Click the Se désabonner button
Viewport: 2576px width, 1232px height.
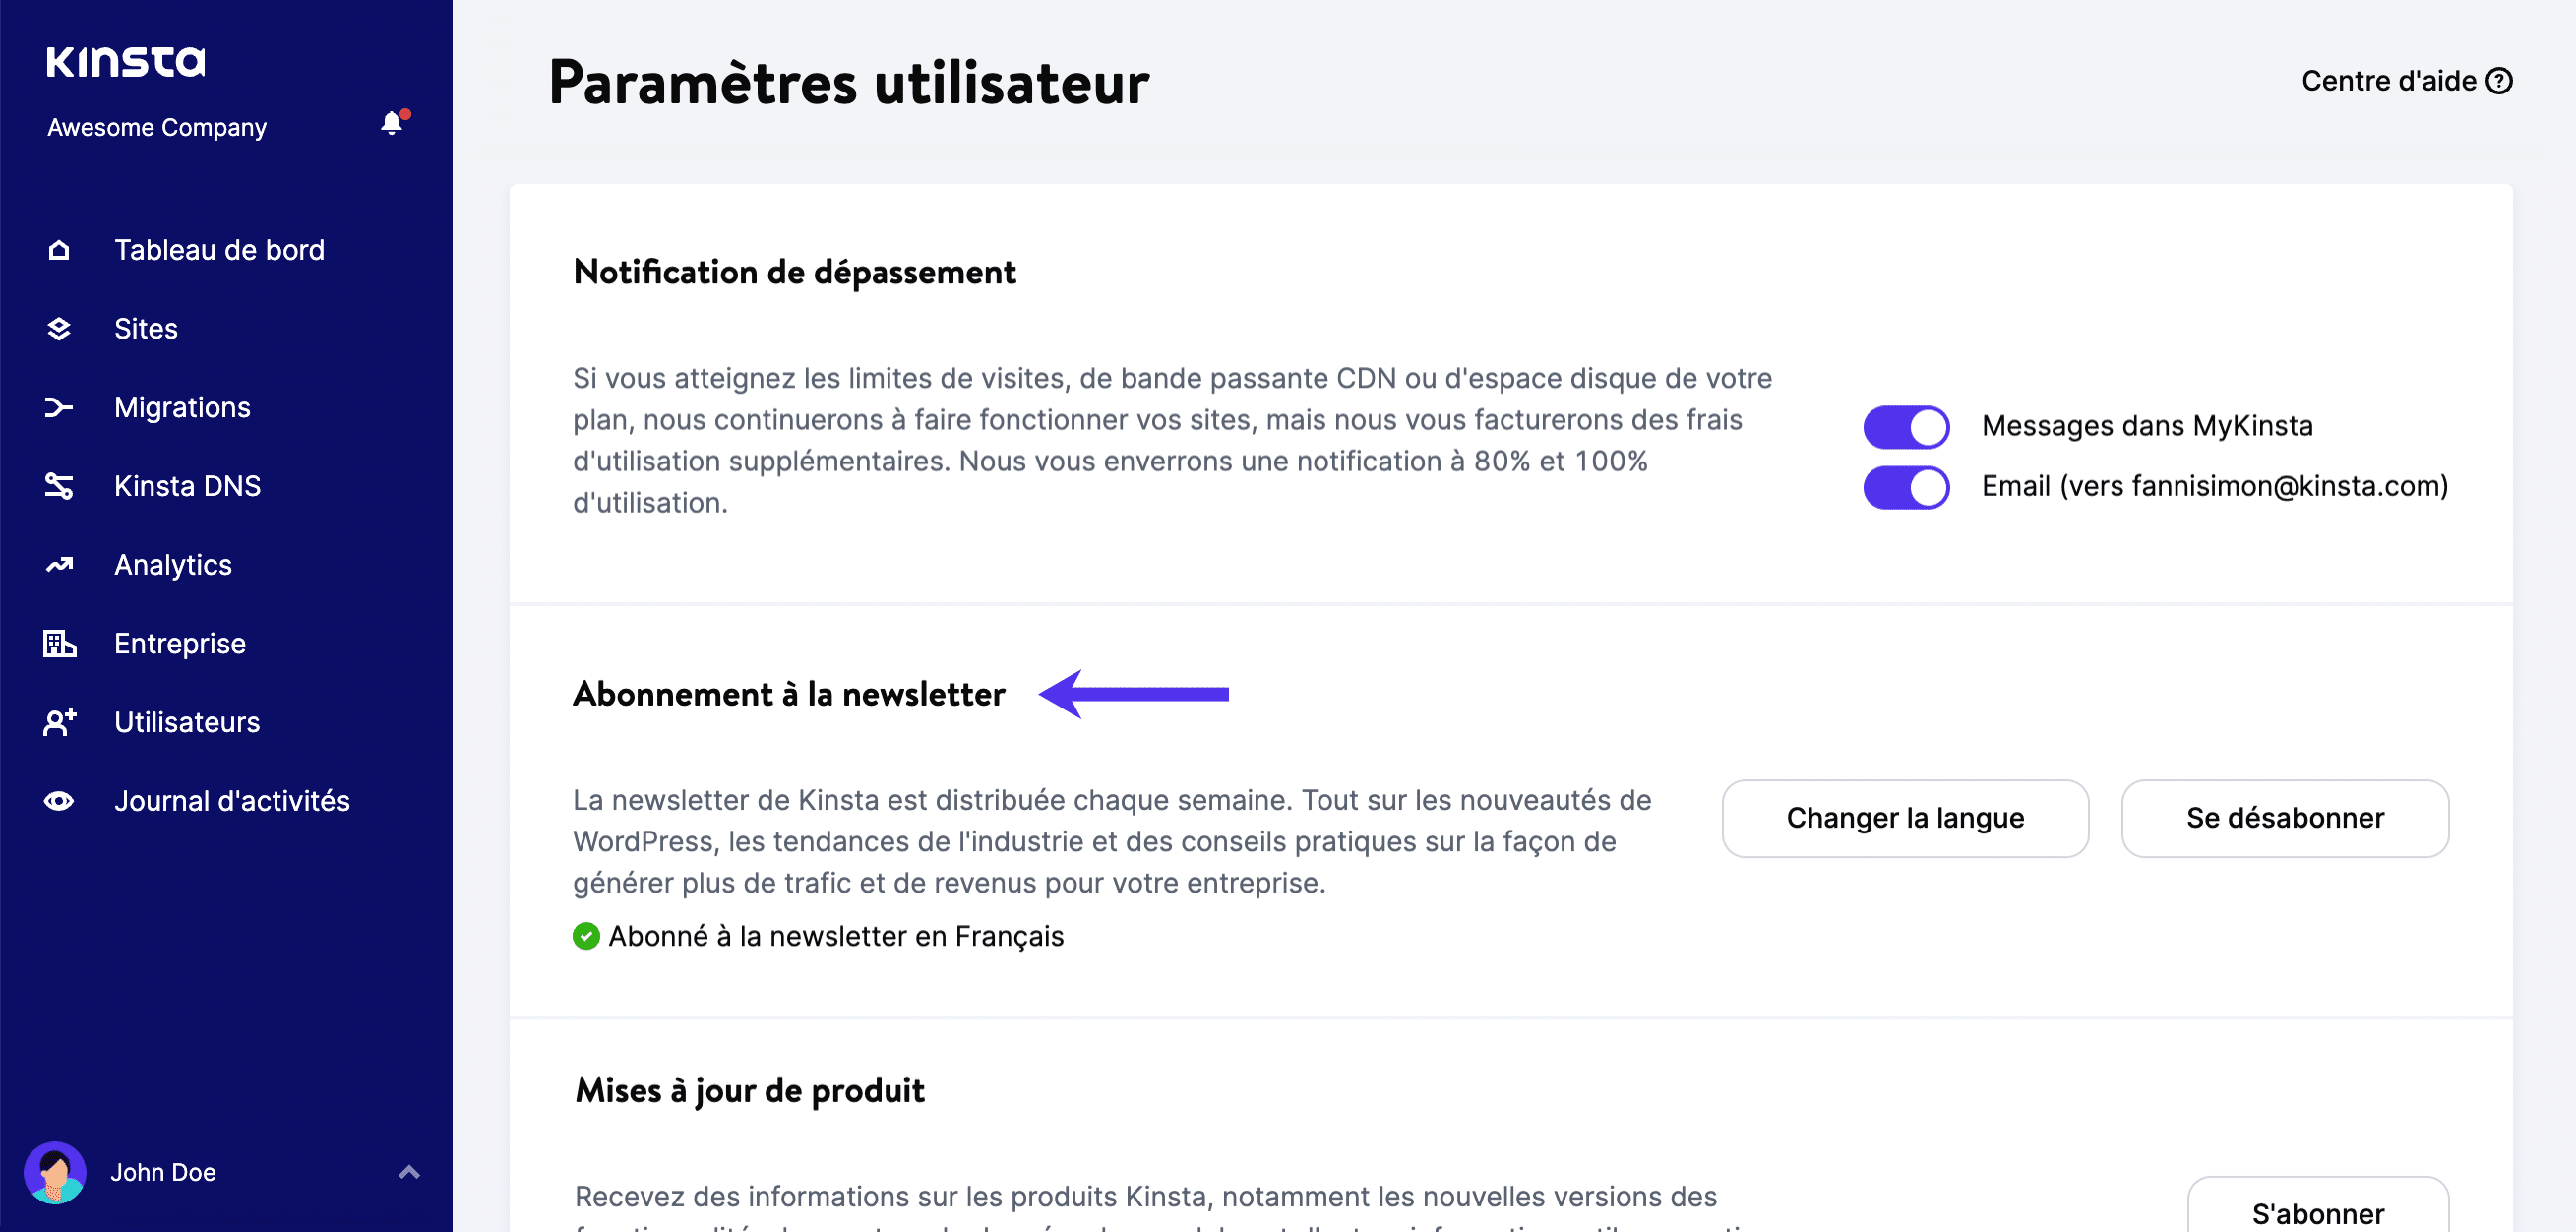click(2285, 817)
